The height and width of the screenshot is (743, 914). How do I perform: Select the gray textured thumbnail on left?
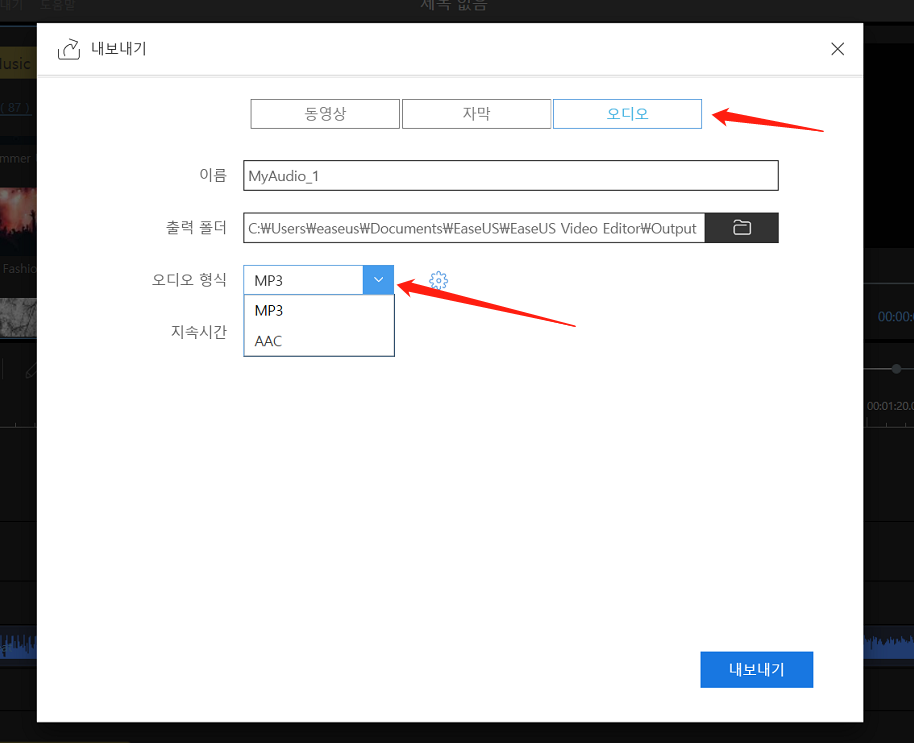point(18,317)
